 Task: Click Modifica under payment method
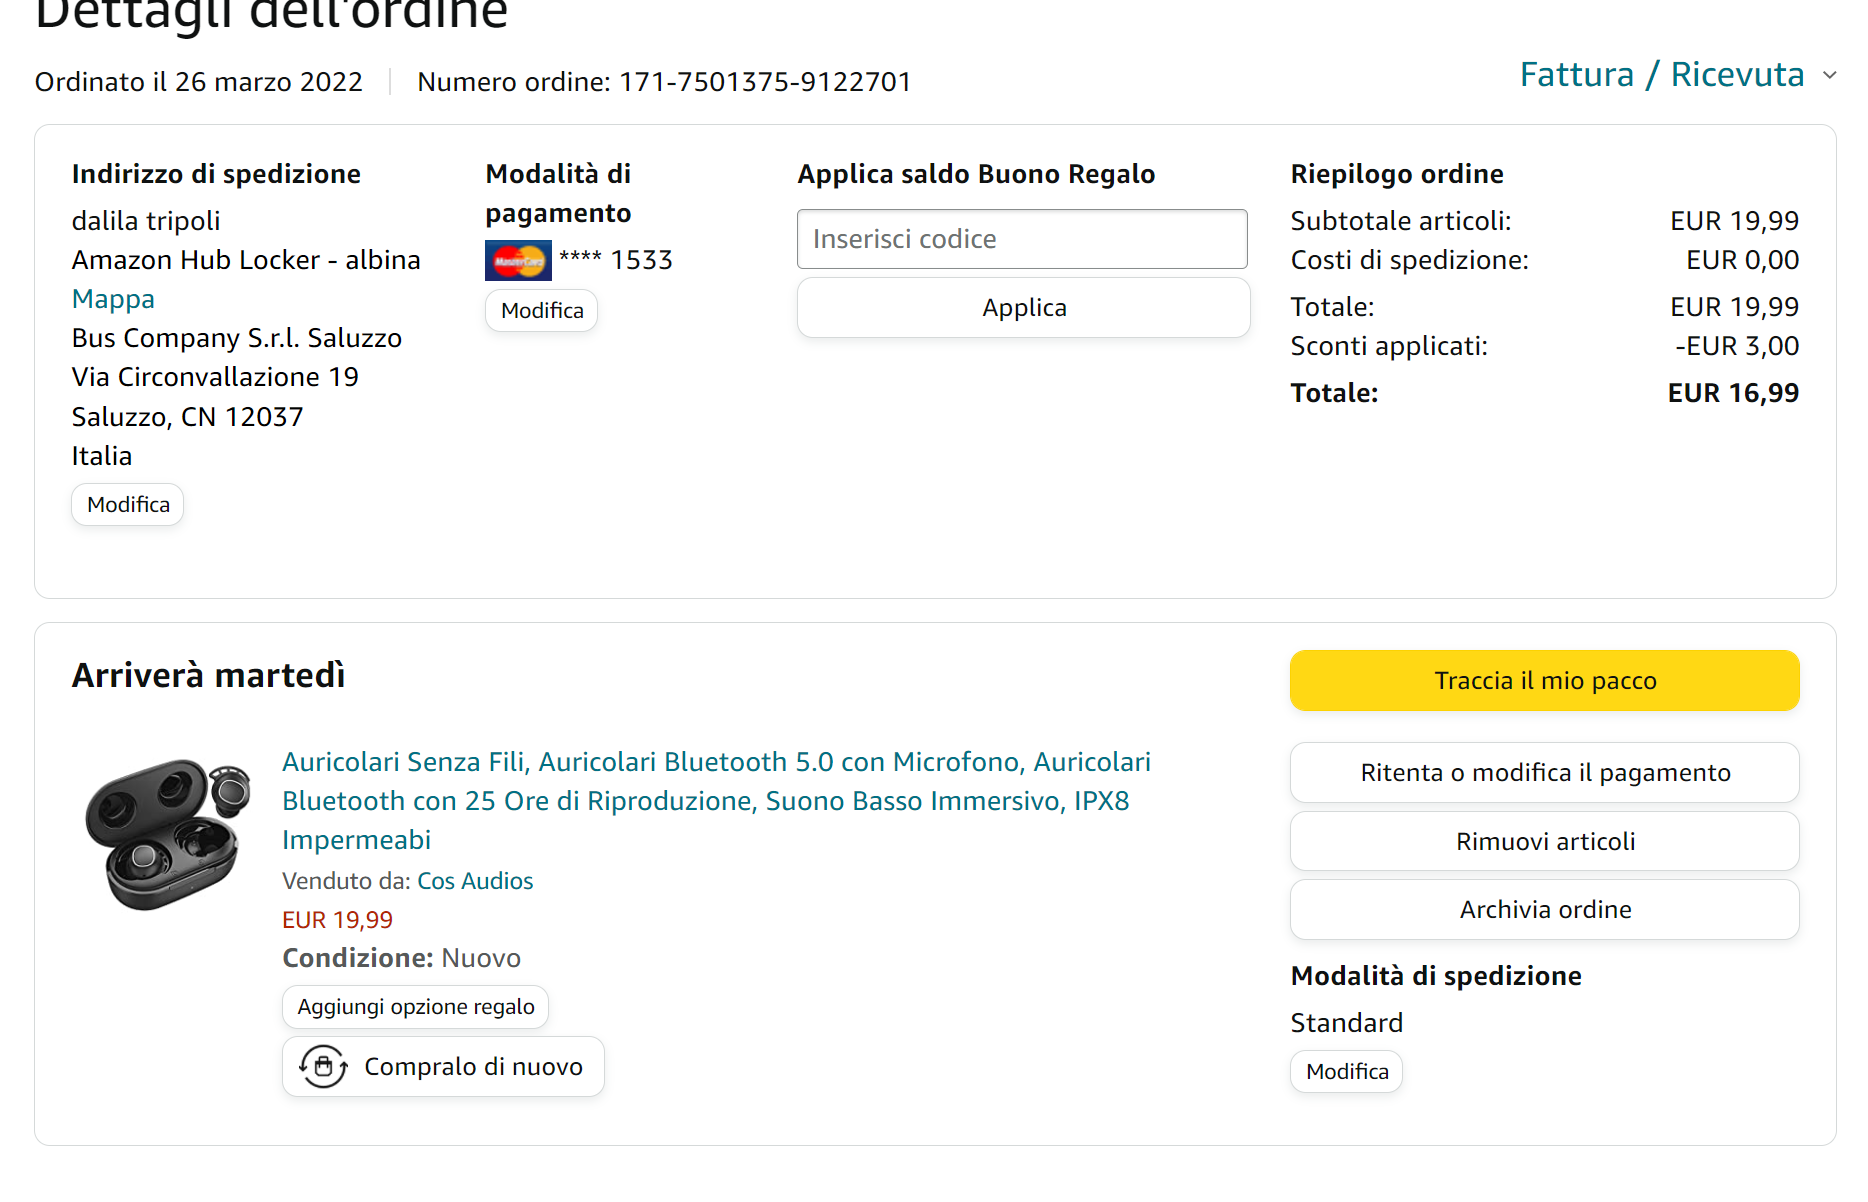(541, 311)
